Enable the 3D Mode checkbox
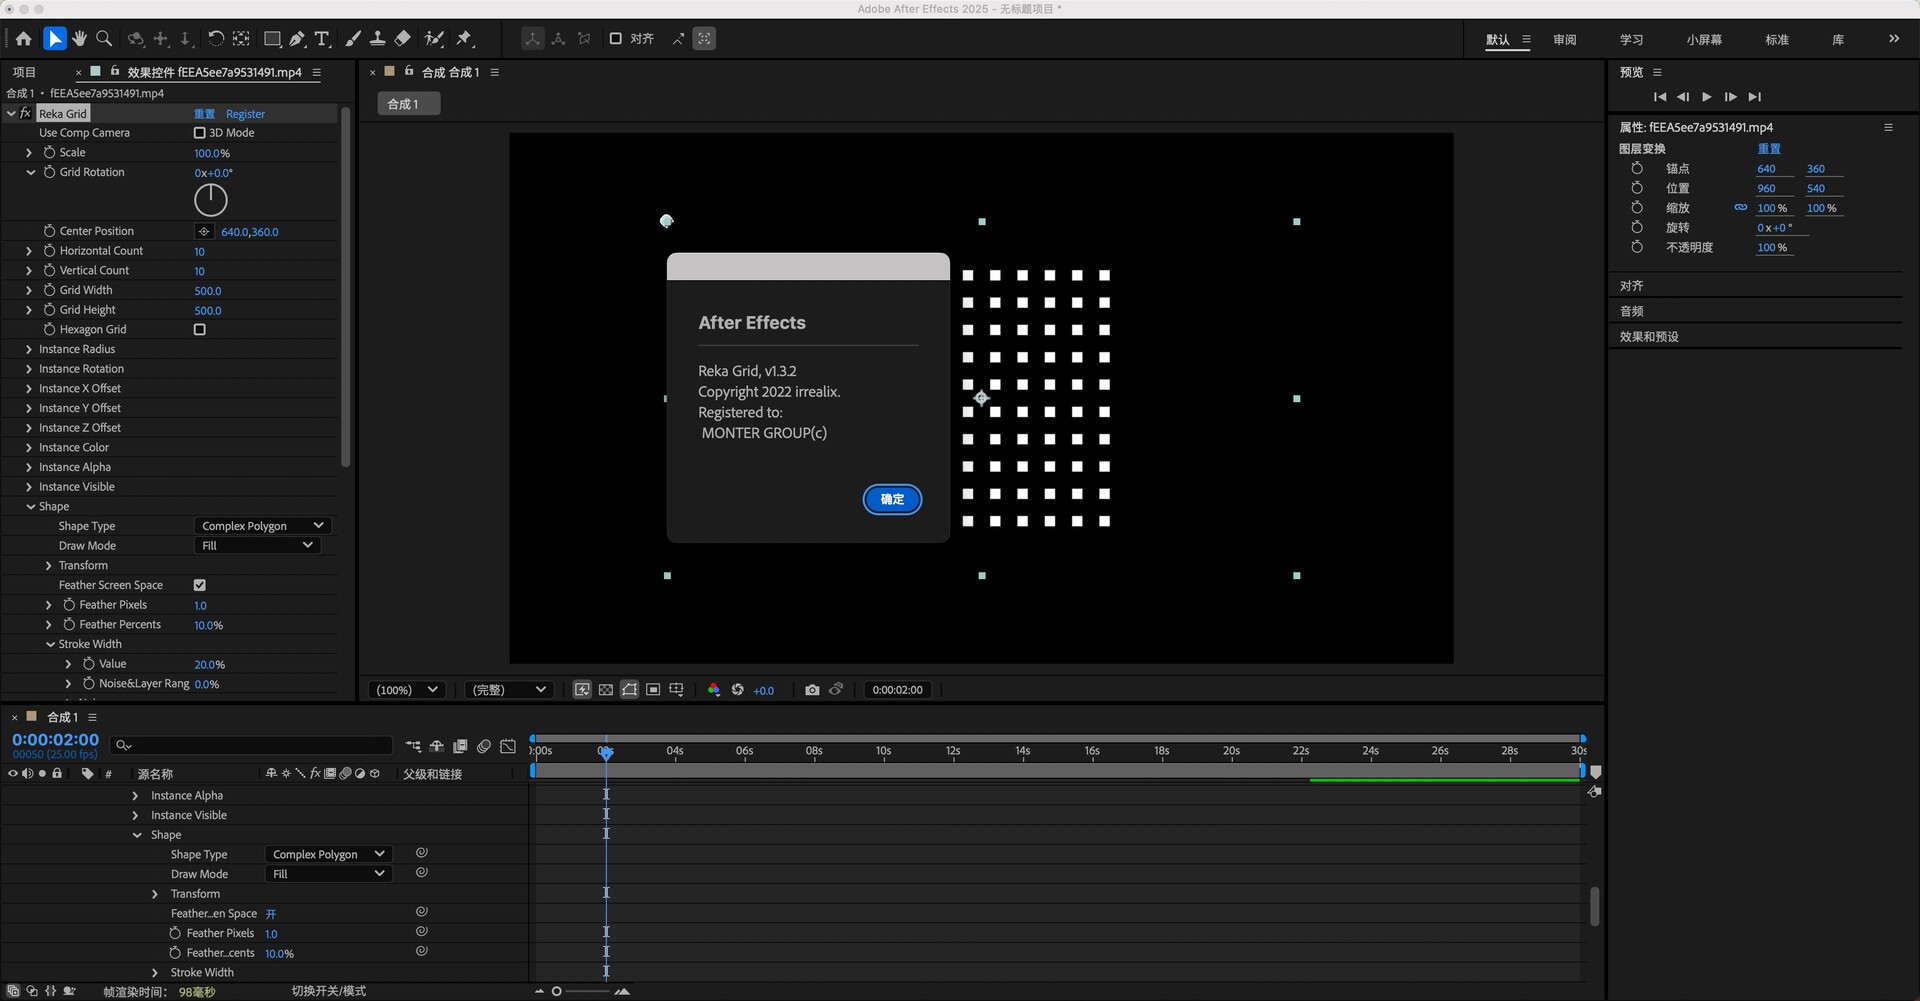 click(x=199, y=133)
